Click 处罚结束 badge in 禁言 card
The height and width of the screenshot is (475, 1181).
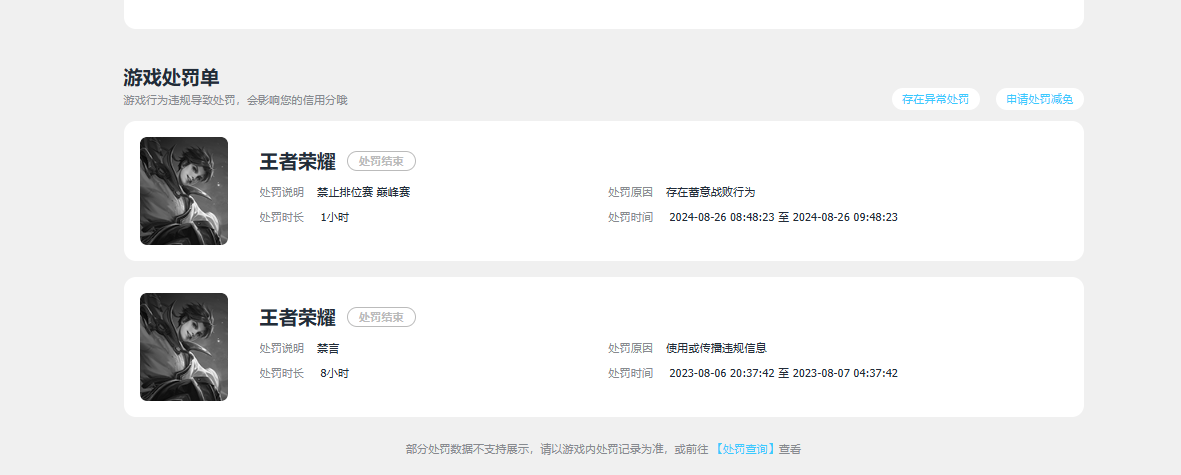click(x=381, y=317)
